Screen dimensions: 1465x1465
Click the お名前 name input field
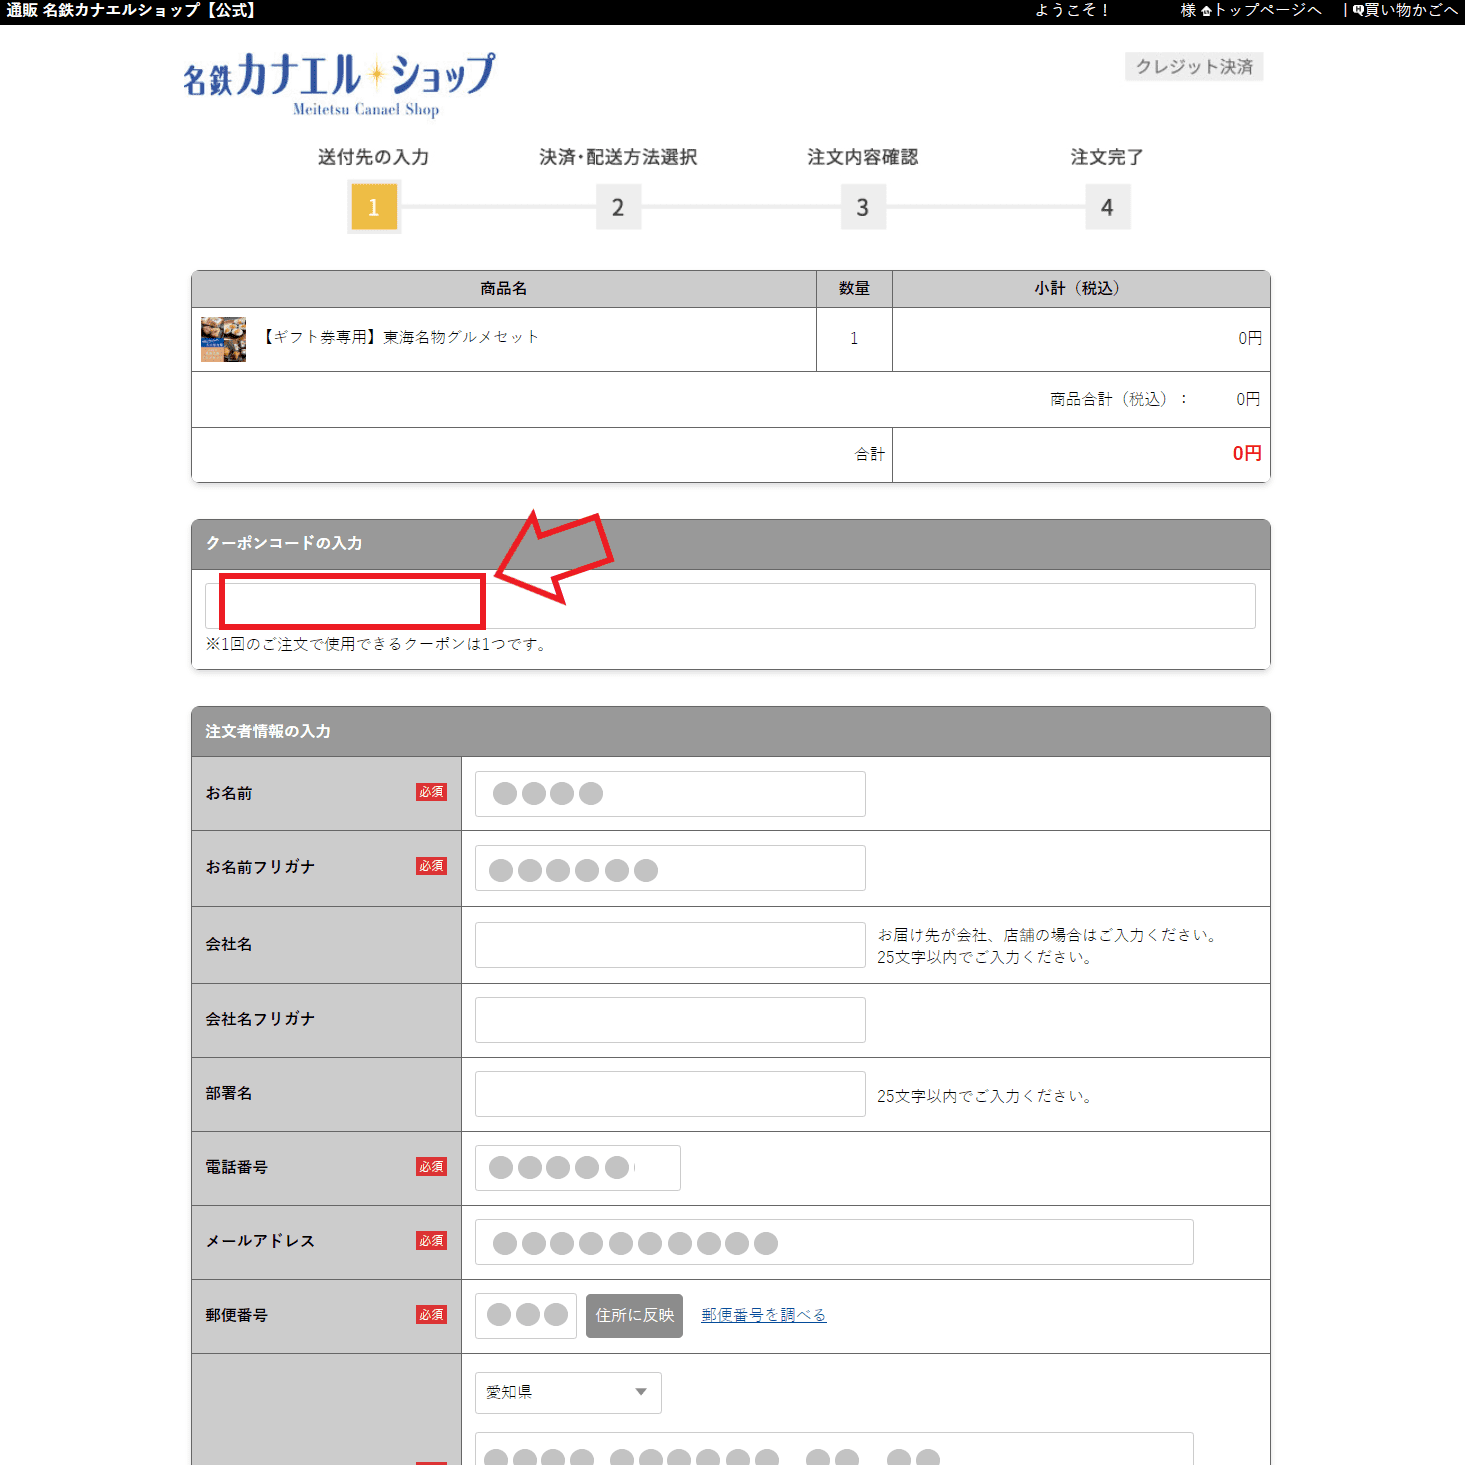pyautogui.click(x=670, y=794)
